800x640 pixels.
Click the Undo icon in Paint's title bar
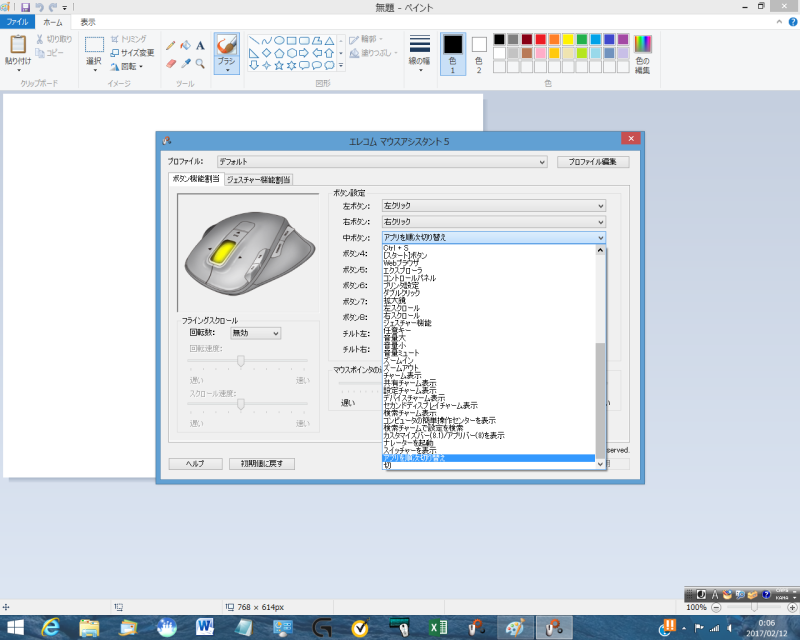(39, 7)
